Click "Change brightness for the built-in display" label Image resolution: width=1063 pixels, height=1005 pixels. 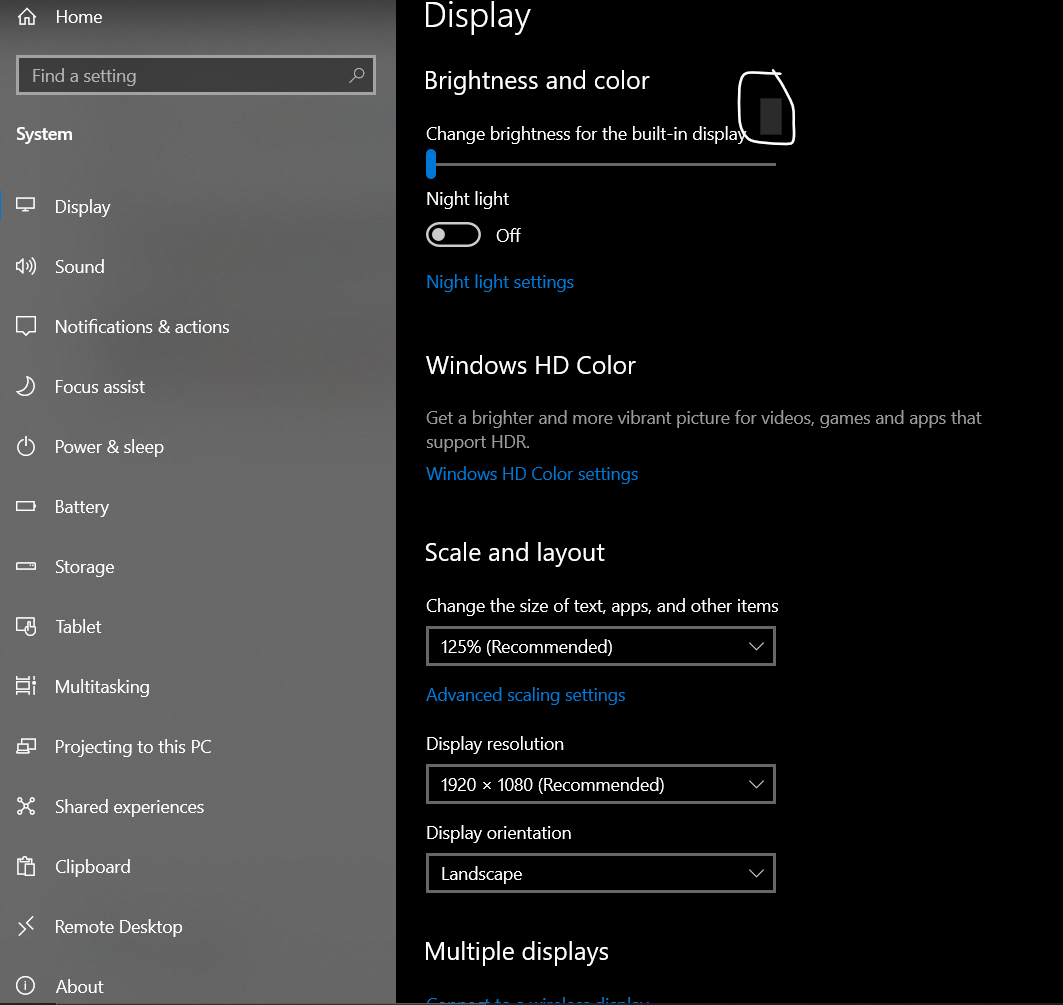[x=586, y=134]
